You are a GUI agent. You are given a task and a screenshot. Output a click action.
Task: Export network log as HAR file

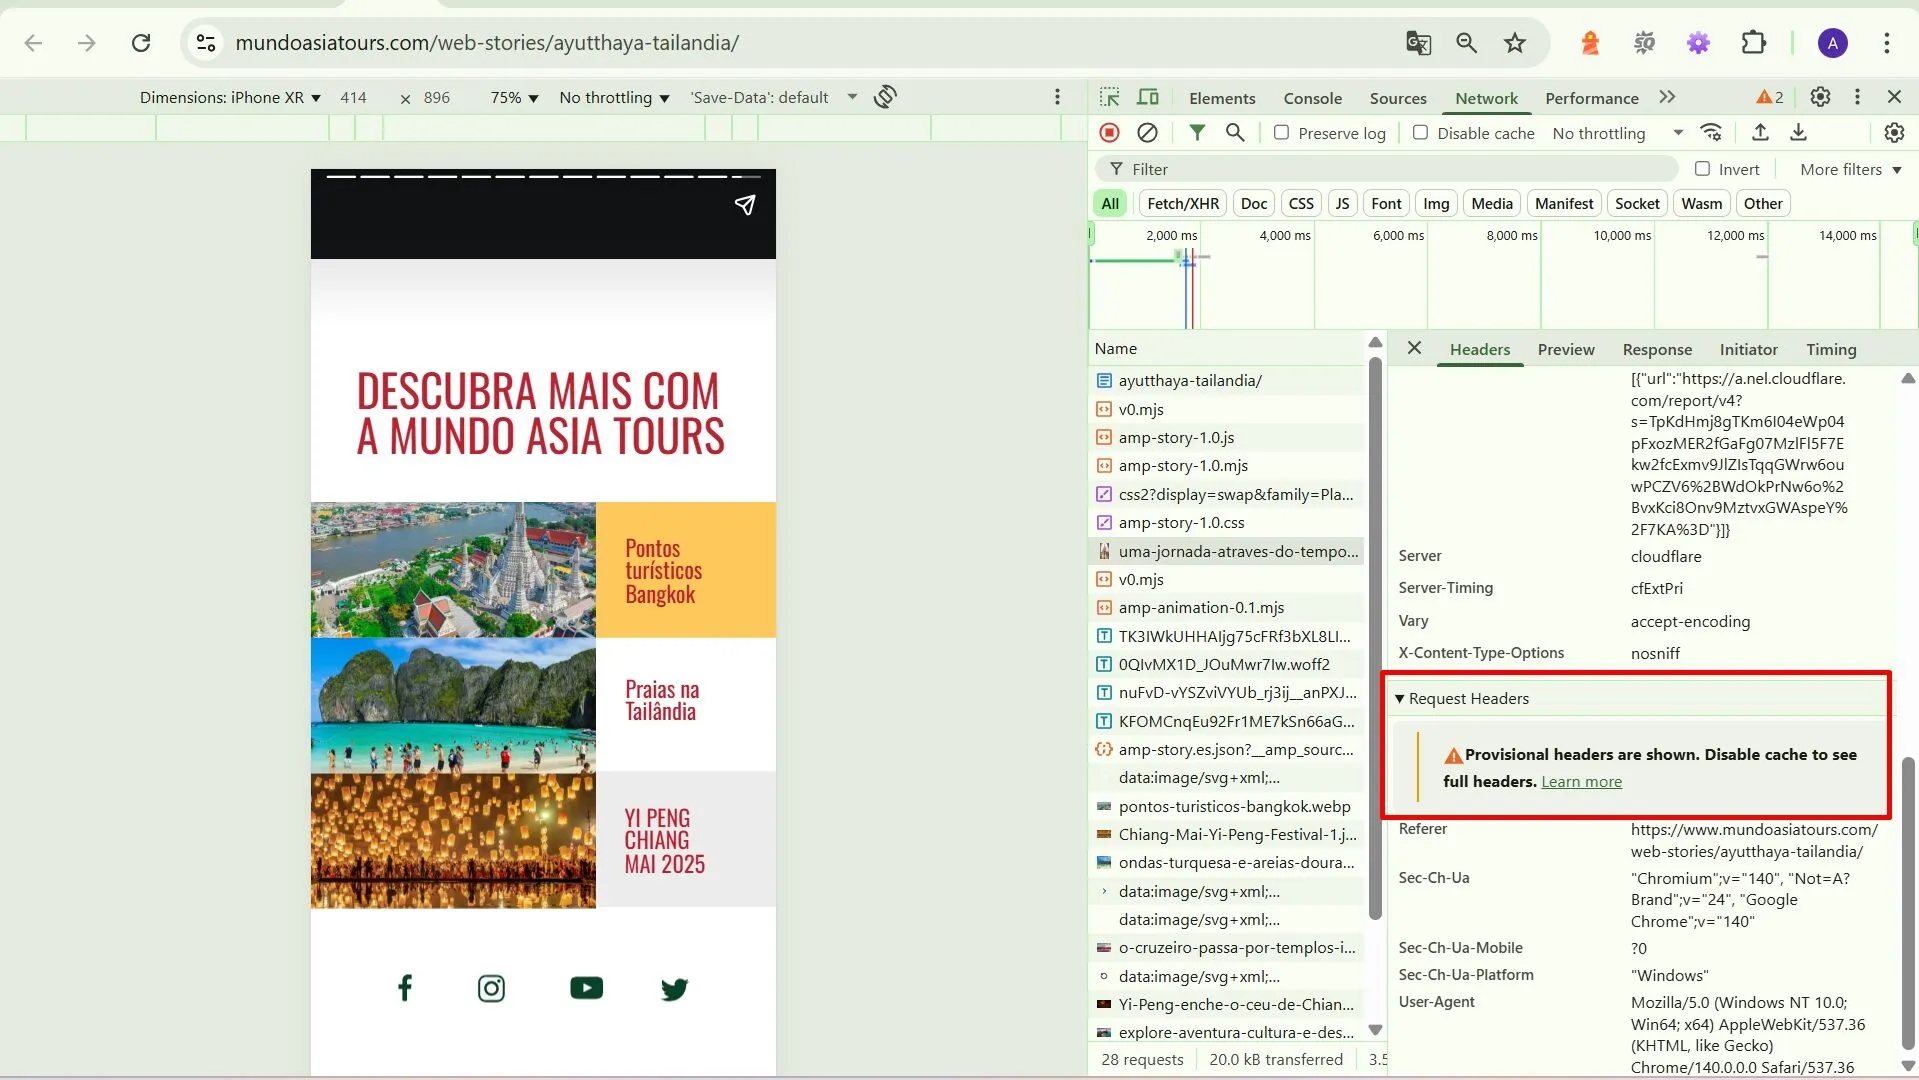pyautogui.click(x=1798, y=132)
